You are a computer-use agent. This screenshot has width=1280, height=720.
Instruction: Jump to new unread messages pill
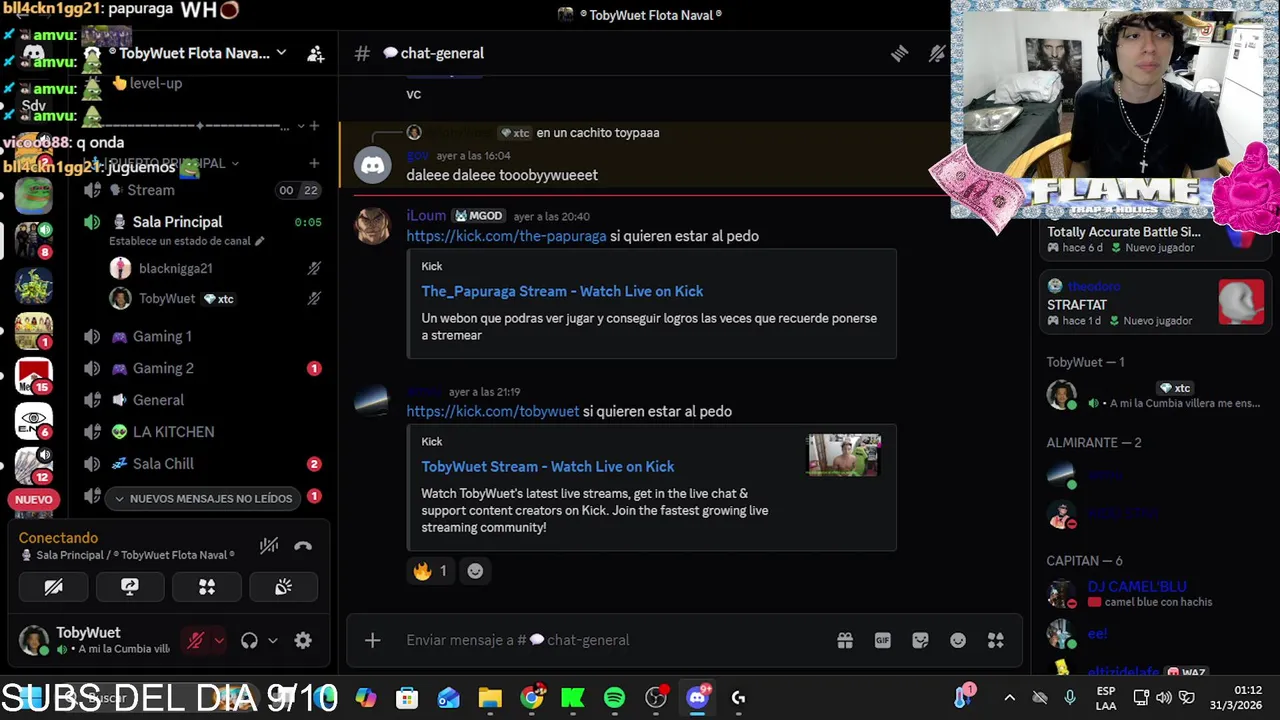203,498
